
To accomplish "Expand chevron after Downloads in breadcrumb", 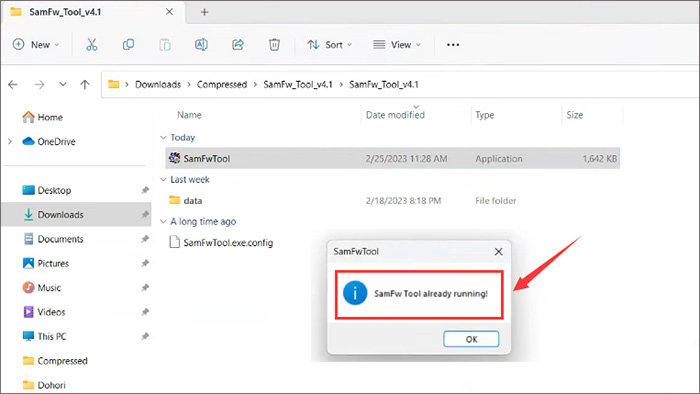I will coord(189,84).
